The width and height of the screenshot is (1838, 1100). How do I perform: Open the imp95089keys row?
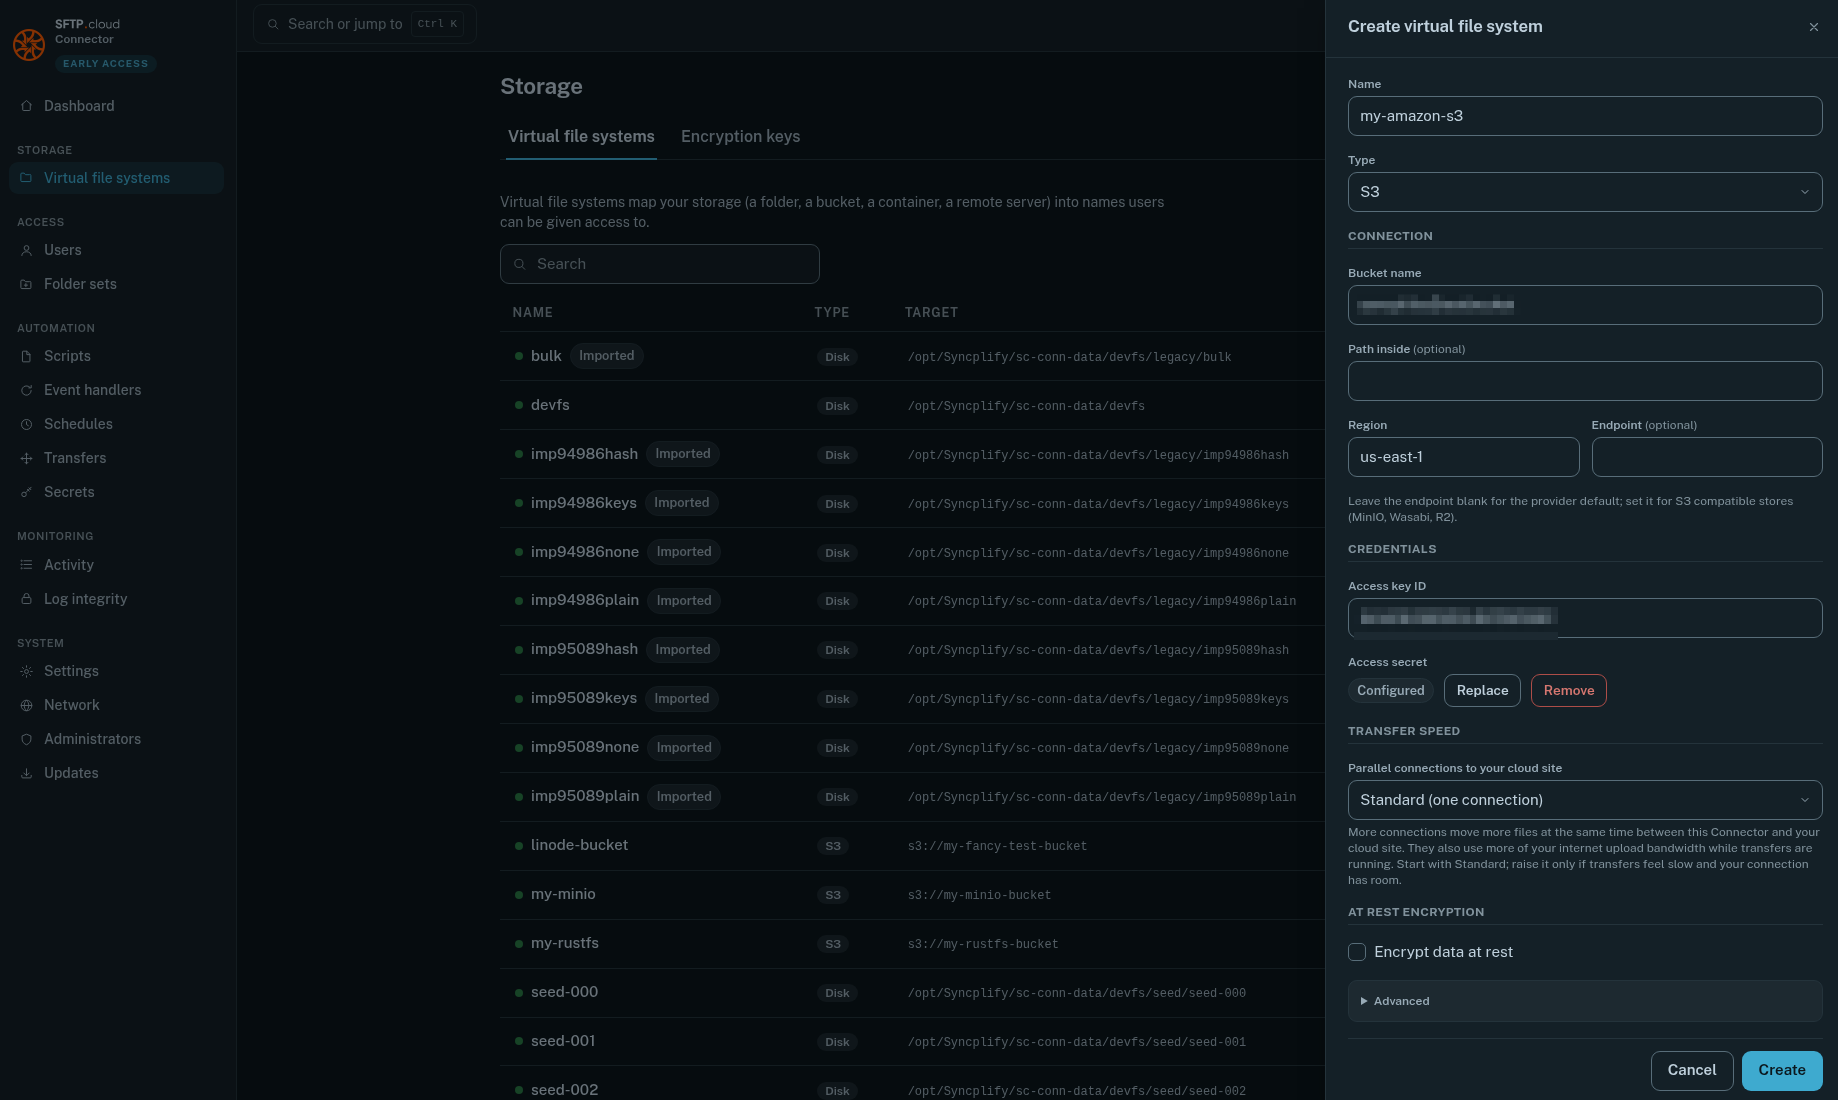(x=912, y=699)
